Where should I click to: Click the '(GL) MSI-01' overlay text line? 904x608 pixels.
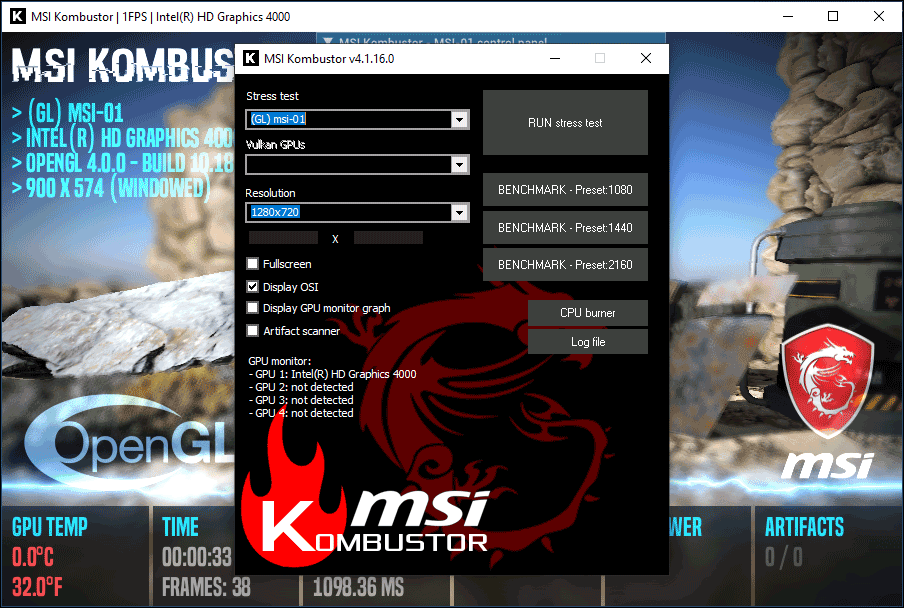pyautogui.click(x=67, y=112)
